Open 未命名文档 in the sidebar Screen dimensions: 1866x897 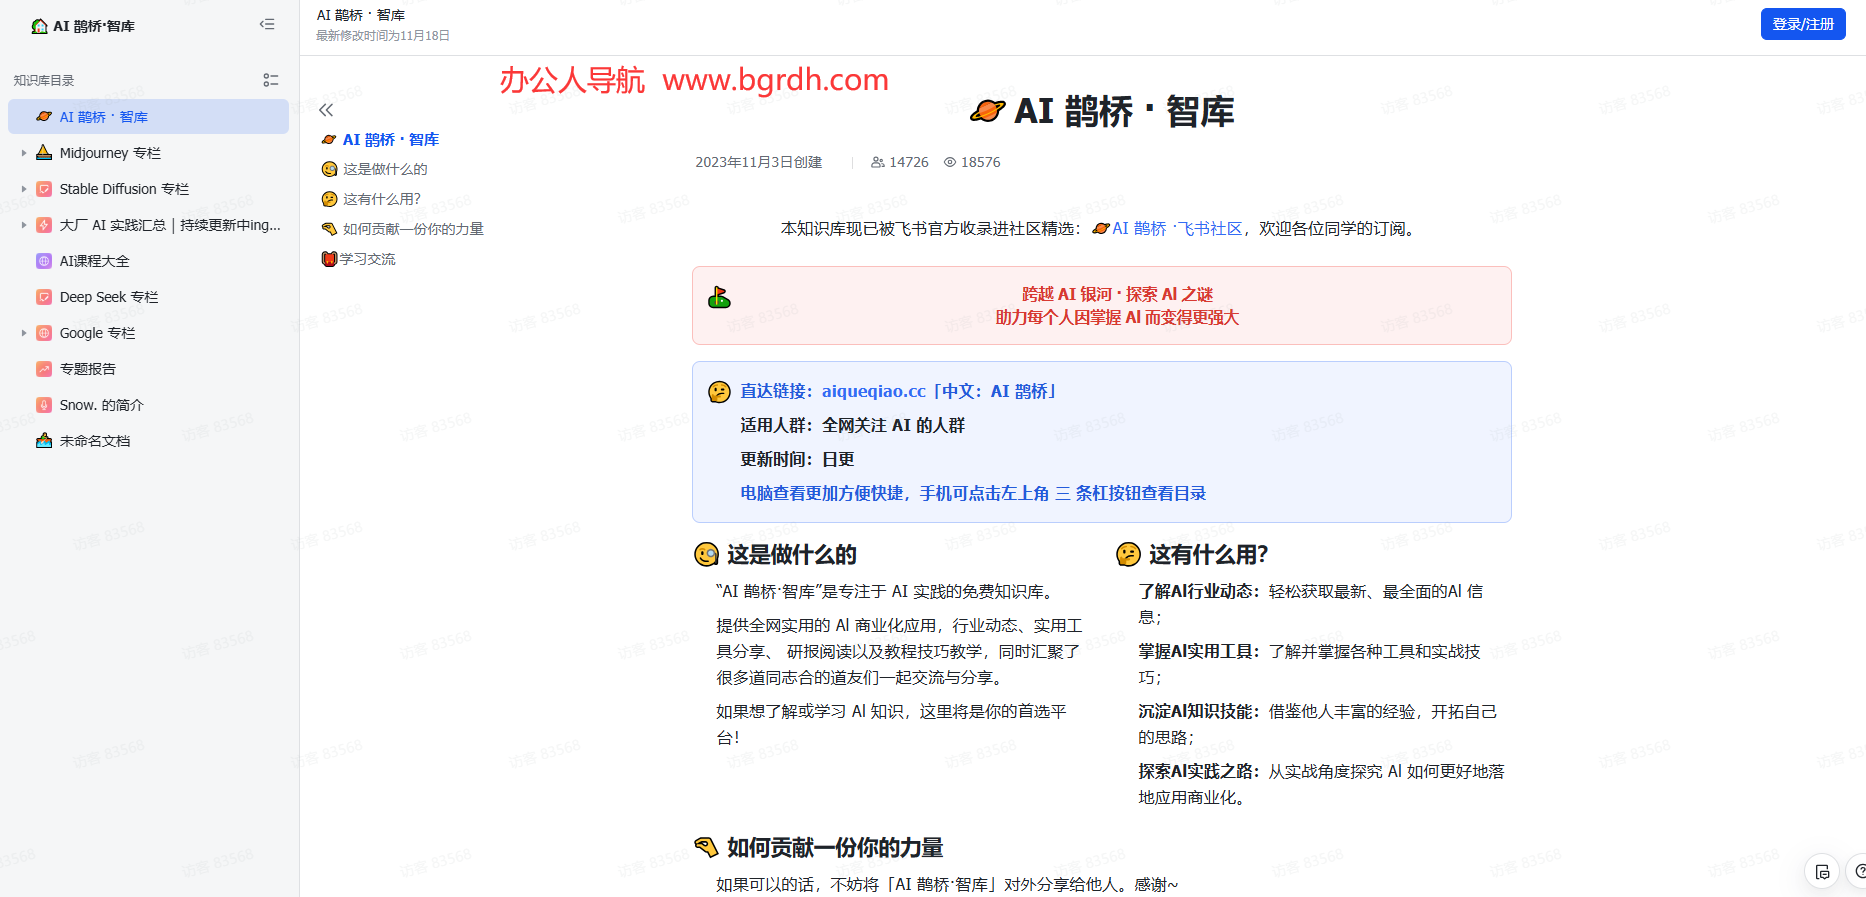tap(95, 441)
